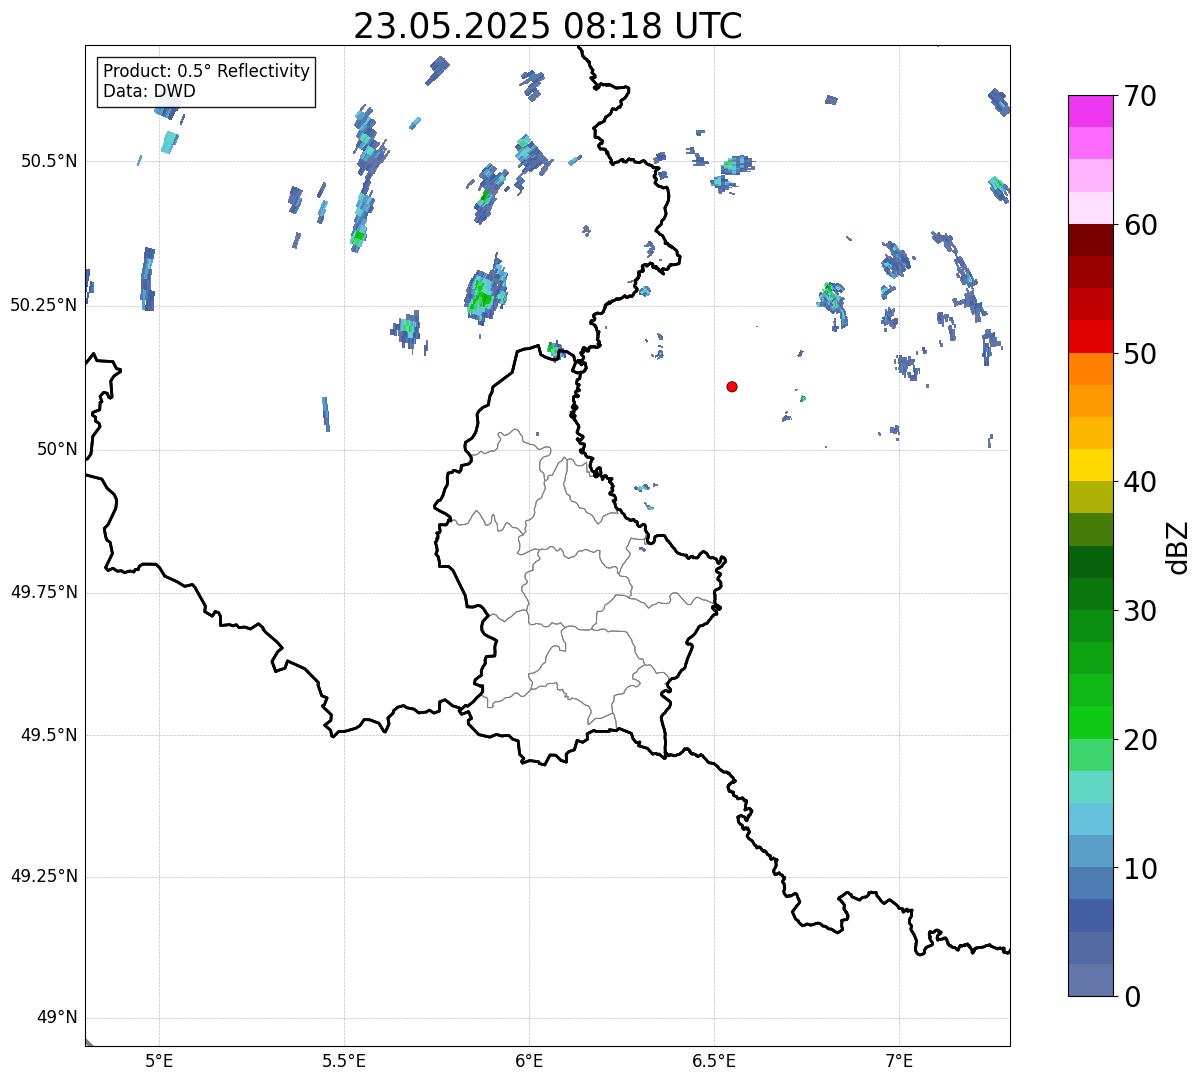Viewport: 1202px width, 1081px height.
Task: Click the 30 colorbar tick label
Action: pos(1140,611)
